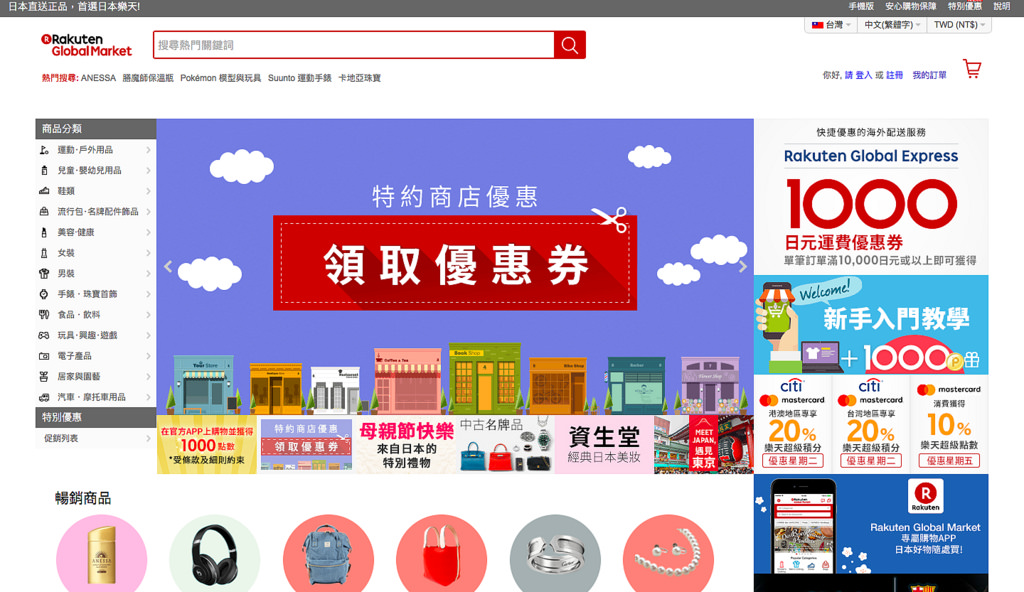Open 我的訂單 my orders link

click(929, 75)
